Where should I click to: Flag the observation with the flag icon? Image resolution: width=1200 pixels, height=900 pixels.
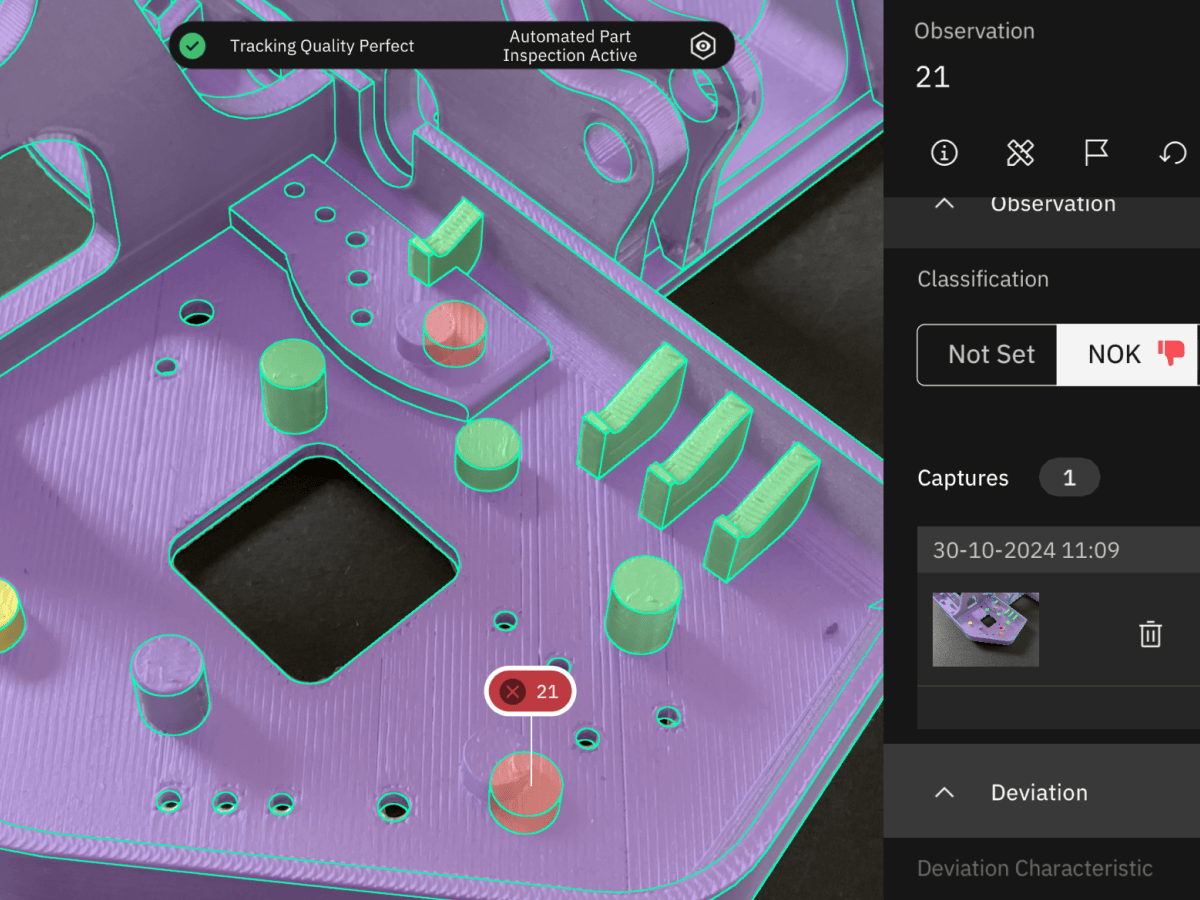(x=1096, y=153)
